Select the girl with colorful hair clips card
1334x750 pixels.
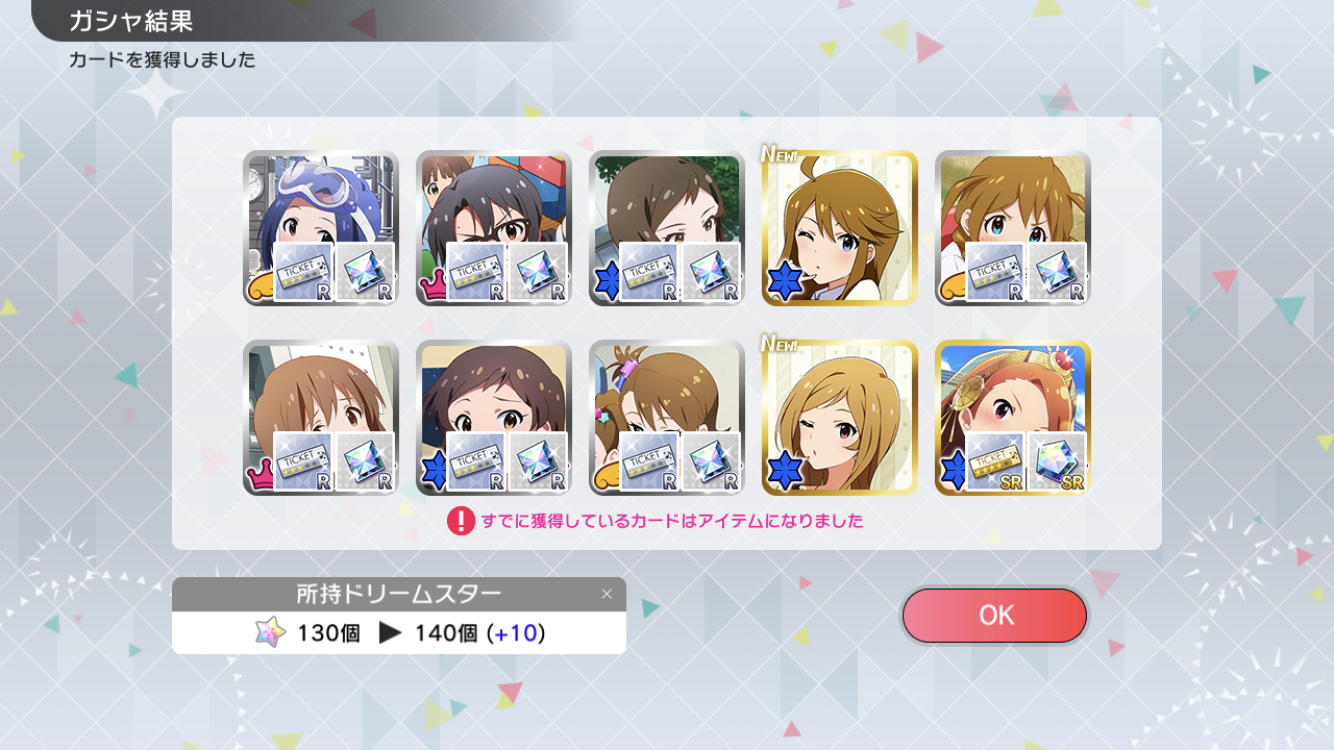pos(667,418)
